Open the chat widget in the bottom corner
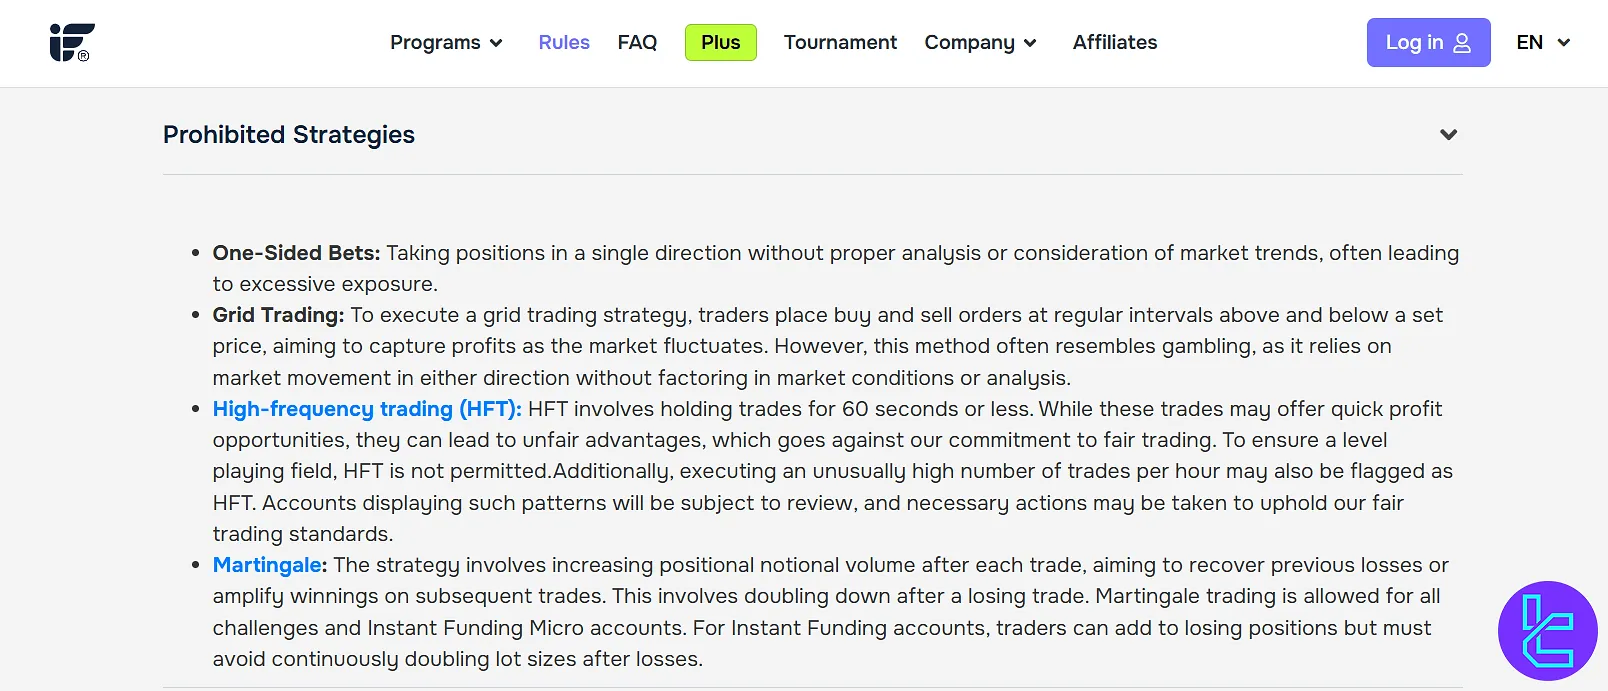This screenshot has height=691, width=1608. point(1548,631)
